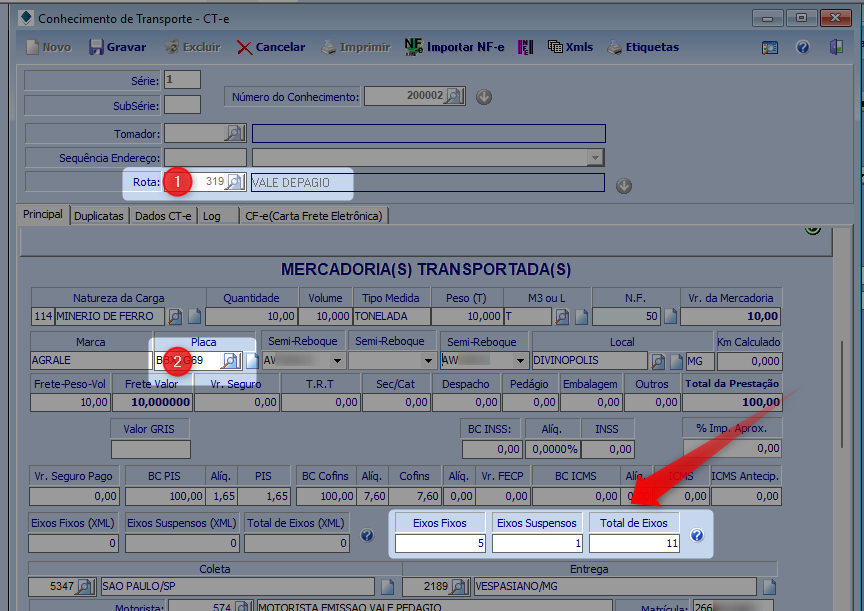
Task: Click the magnifier beside Número do Conhecimento
Action: pos(454,97)
